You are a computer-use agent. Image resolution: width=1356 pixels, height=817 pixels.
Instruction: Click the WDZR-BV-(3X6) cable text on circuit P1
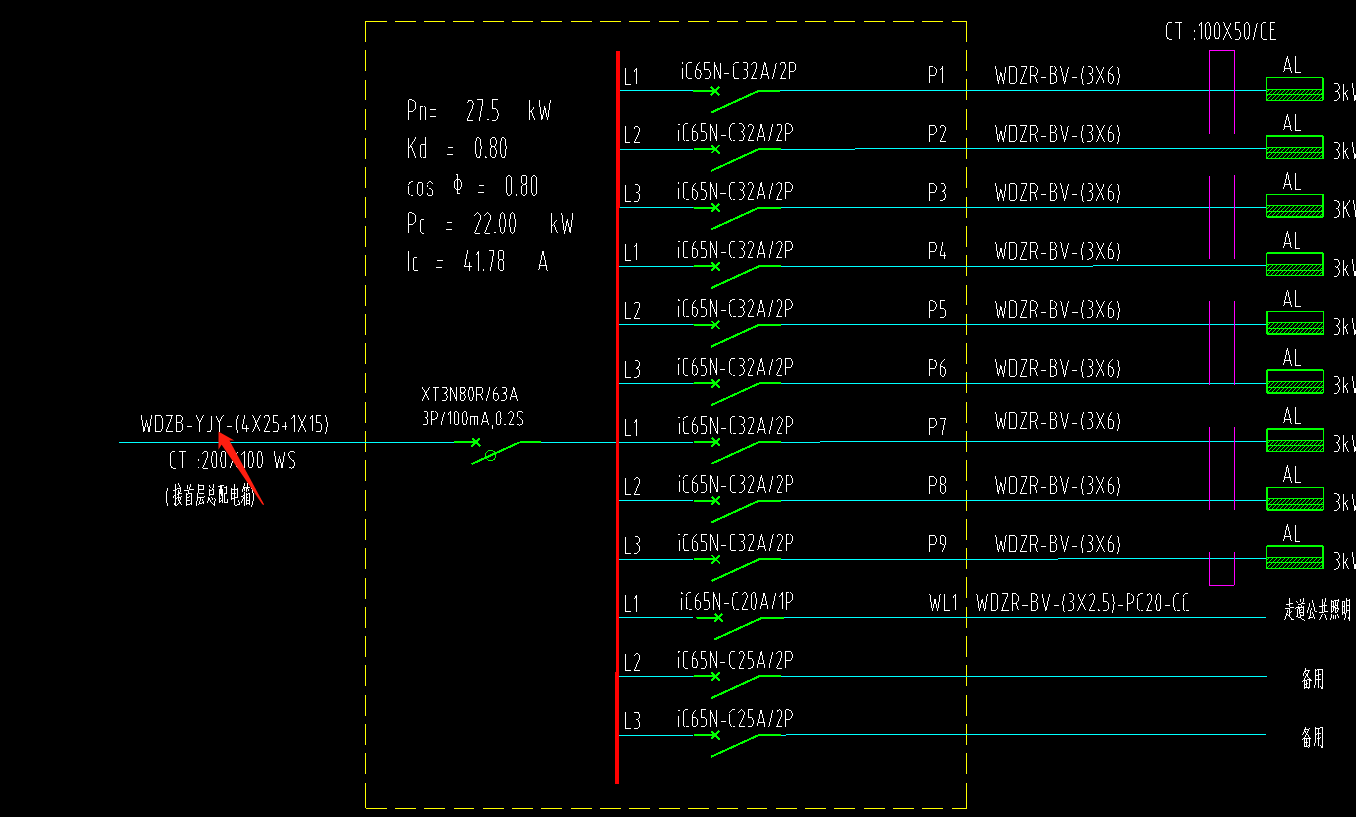[x=1057, y=75]
